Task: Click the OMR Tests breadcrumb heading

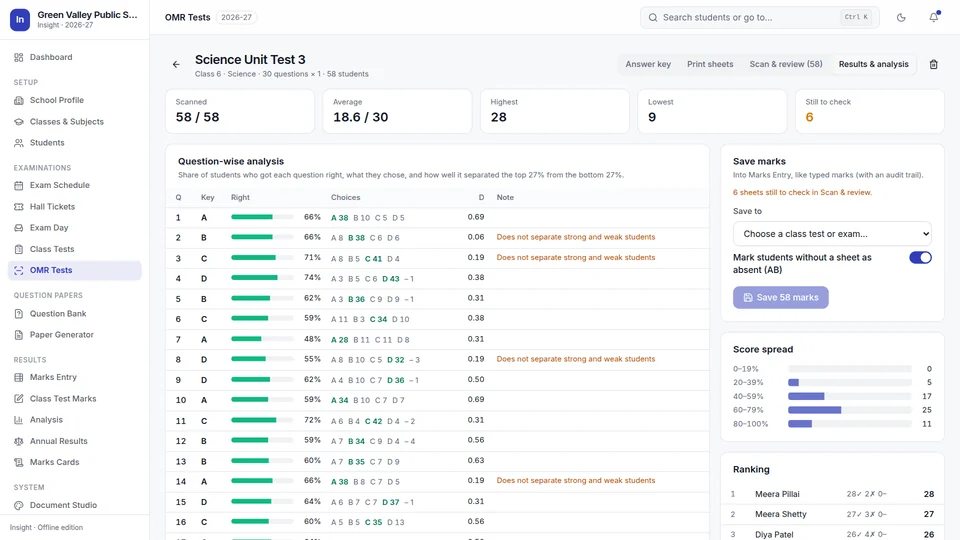Action: [187, 18]
